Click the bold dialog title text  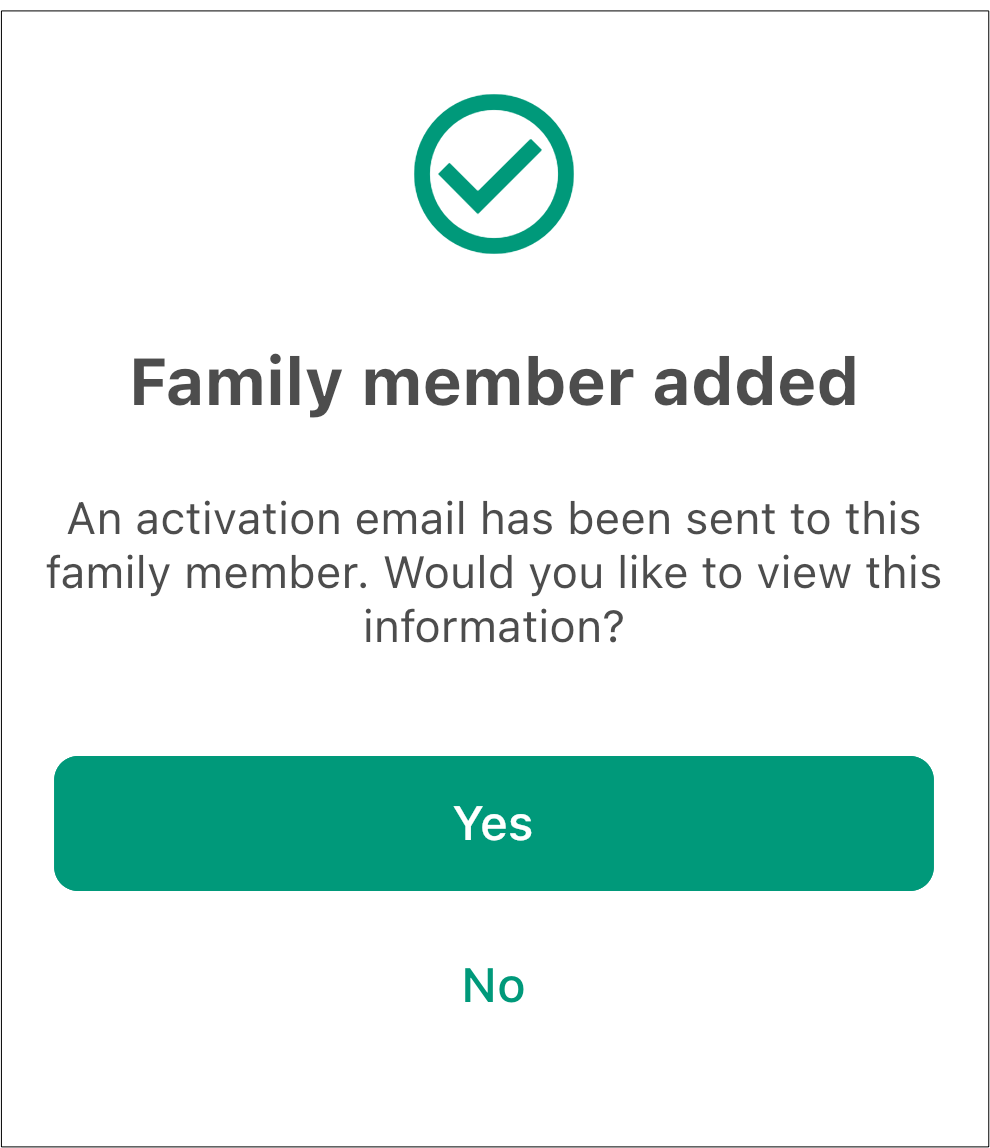click(x=494, y=382)
